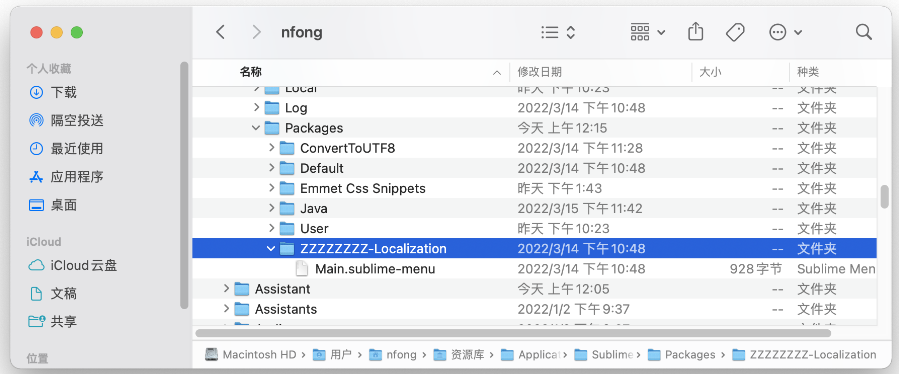Select the User folder name
The height and width of the screenshot is (374, 899).
(314, 228)
